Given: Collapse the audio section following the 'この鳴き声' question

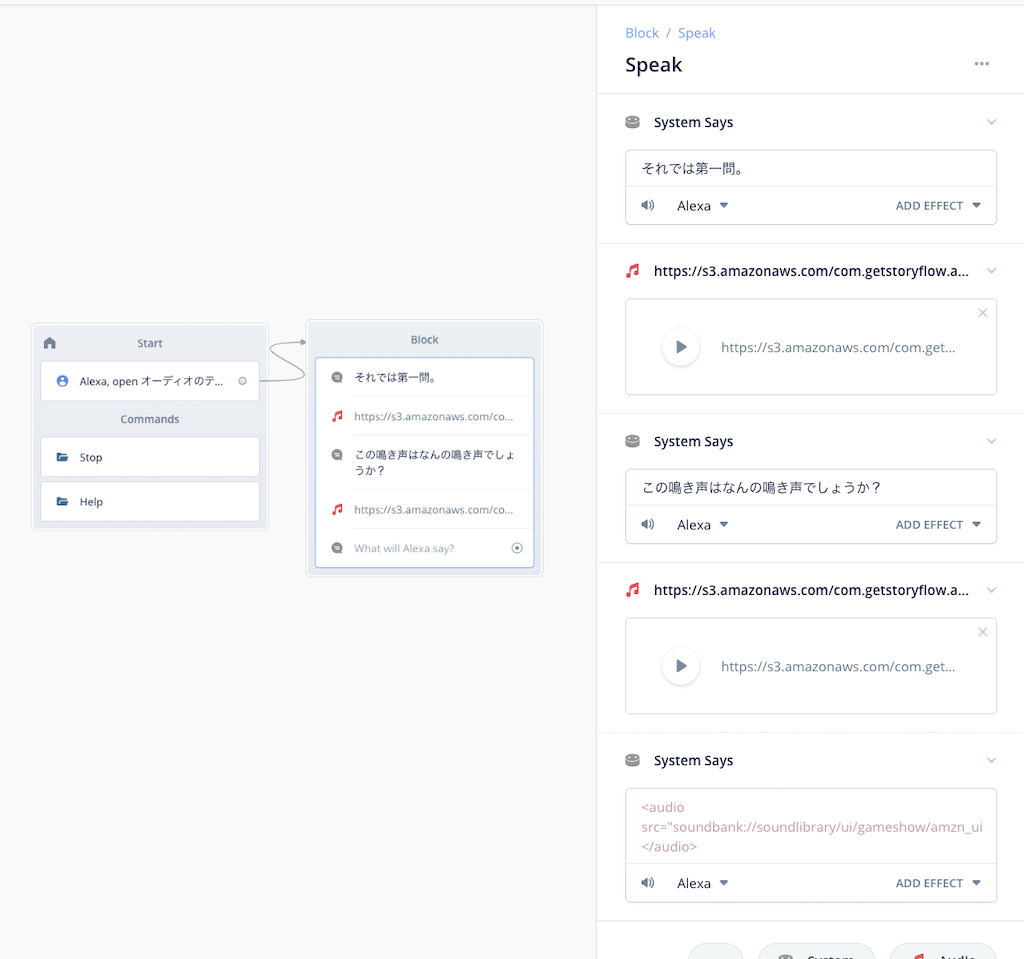Looking at the screenshot, I should pyautogui.click(x=991, y=590).
